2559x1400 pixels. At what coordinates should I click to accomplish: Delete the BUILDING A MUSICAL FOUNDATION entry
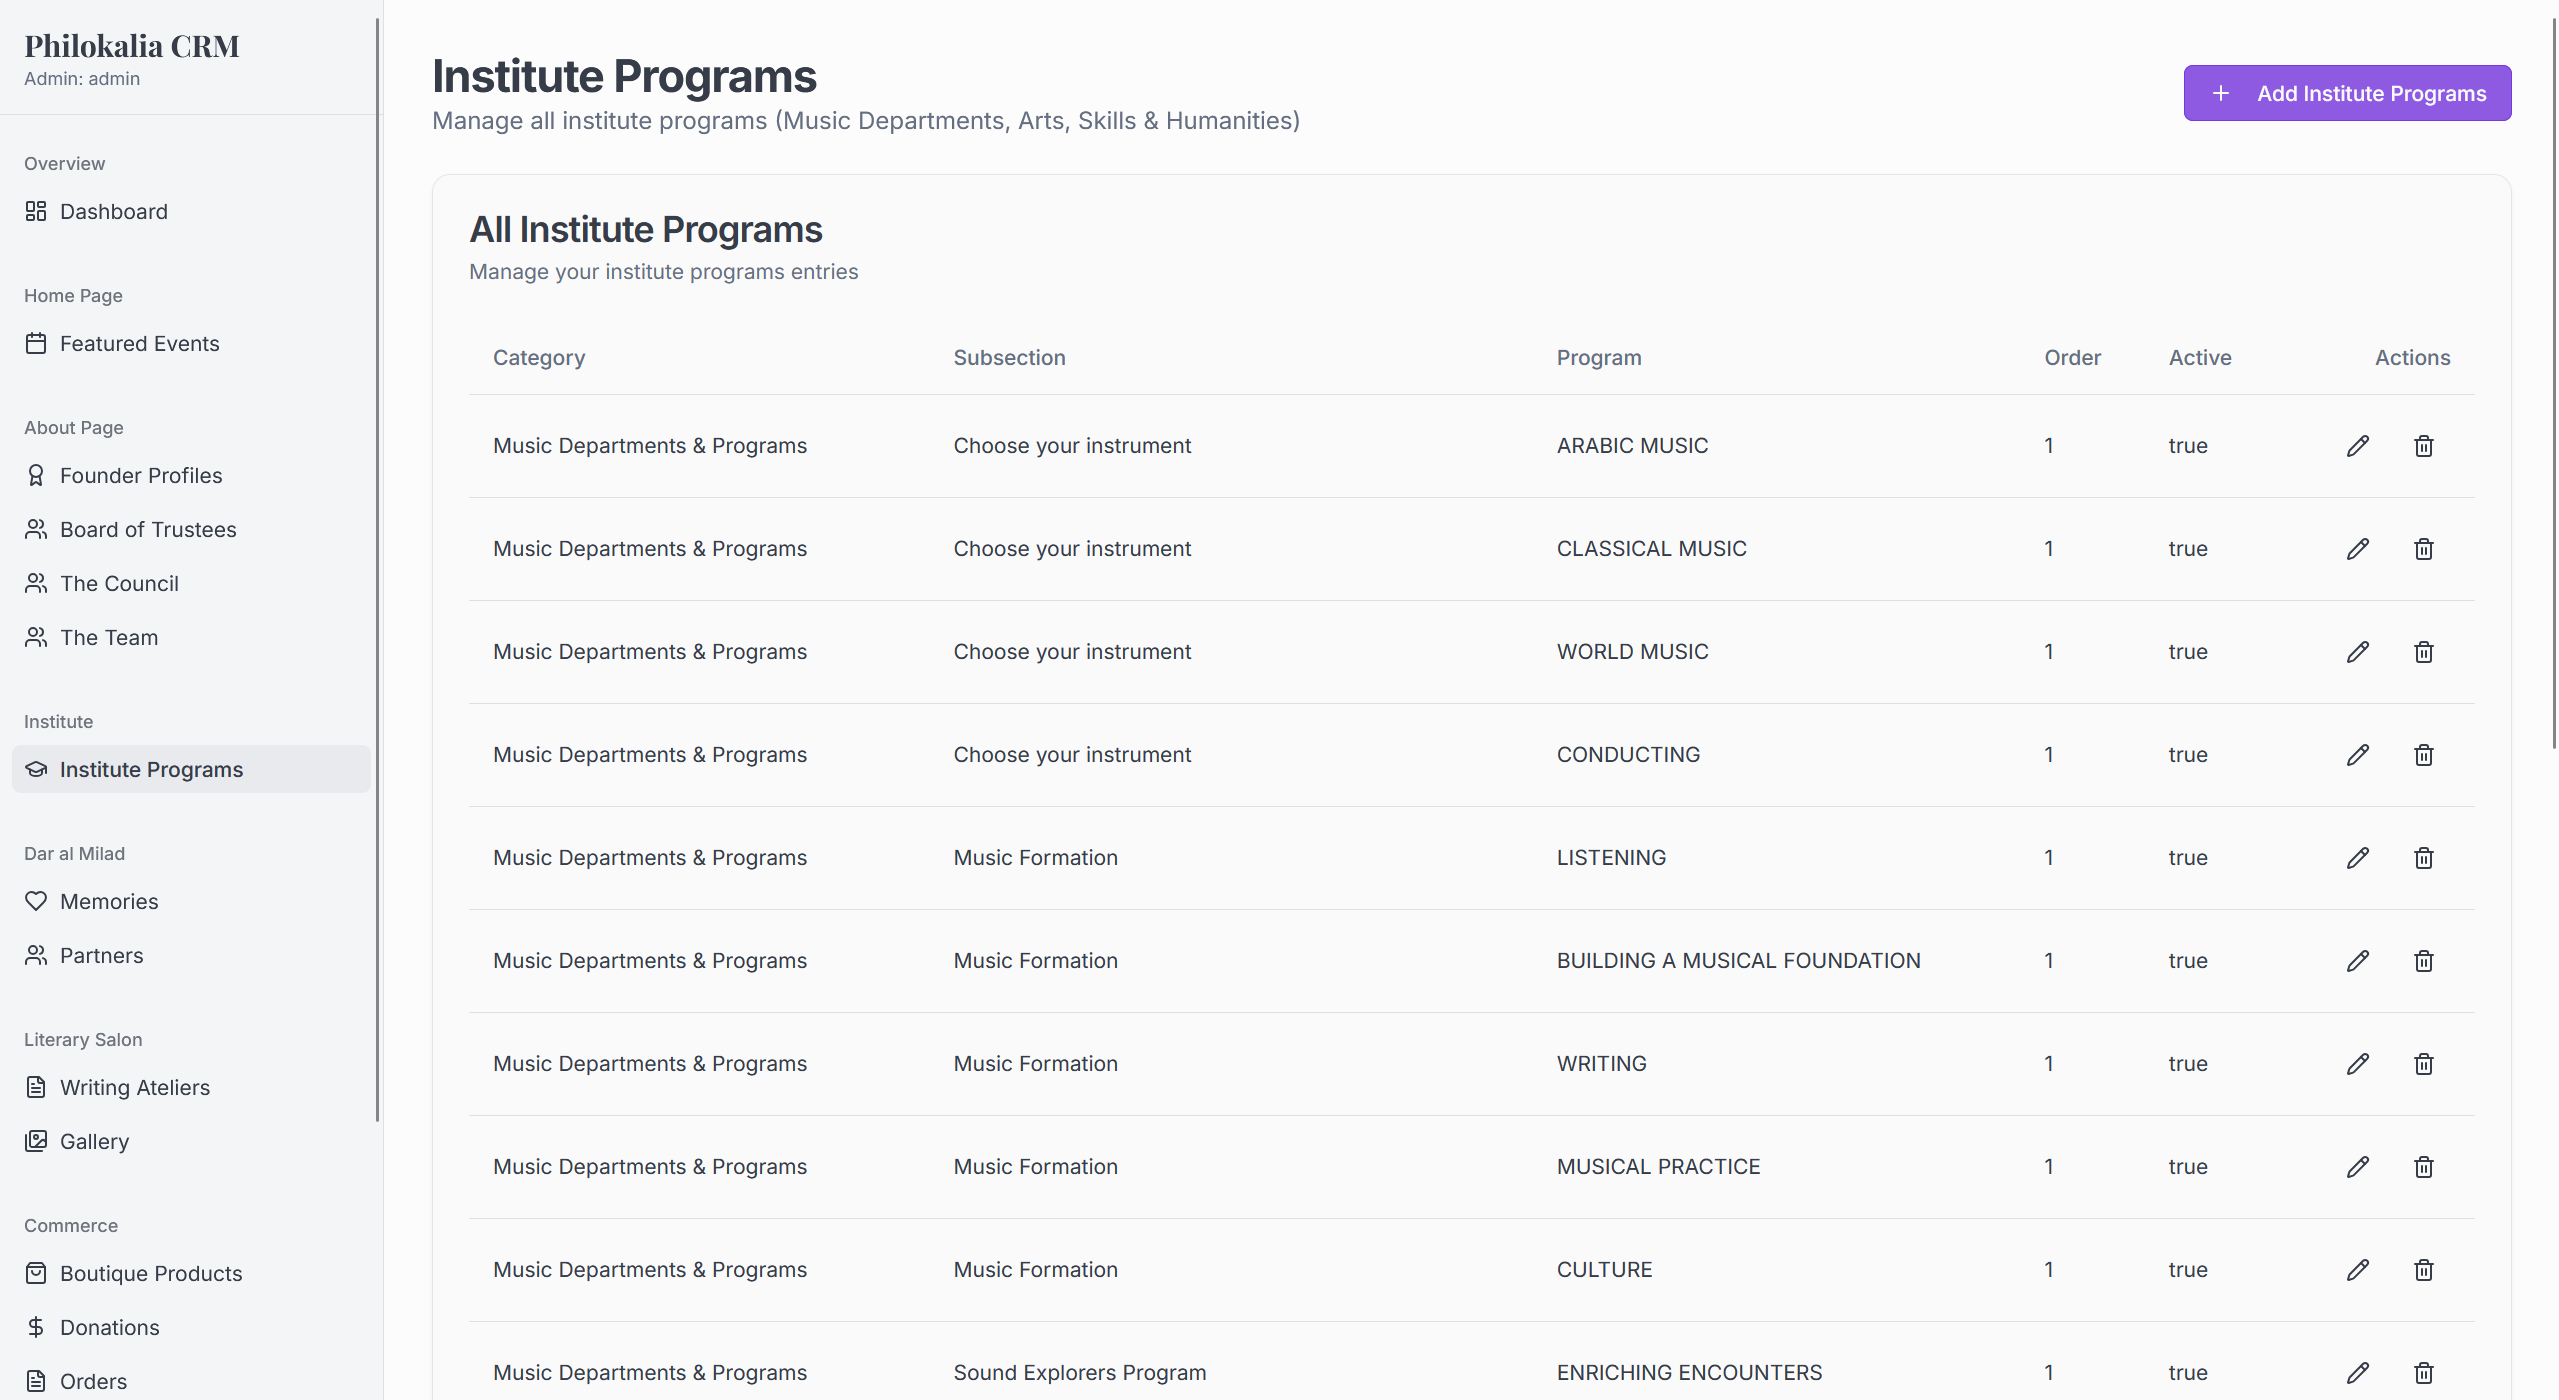pyautogui.click(x=2423, y=960)
